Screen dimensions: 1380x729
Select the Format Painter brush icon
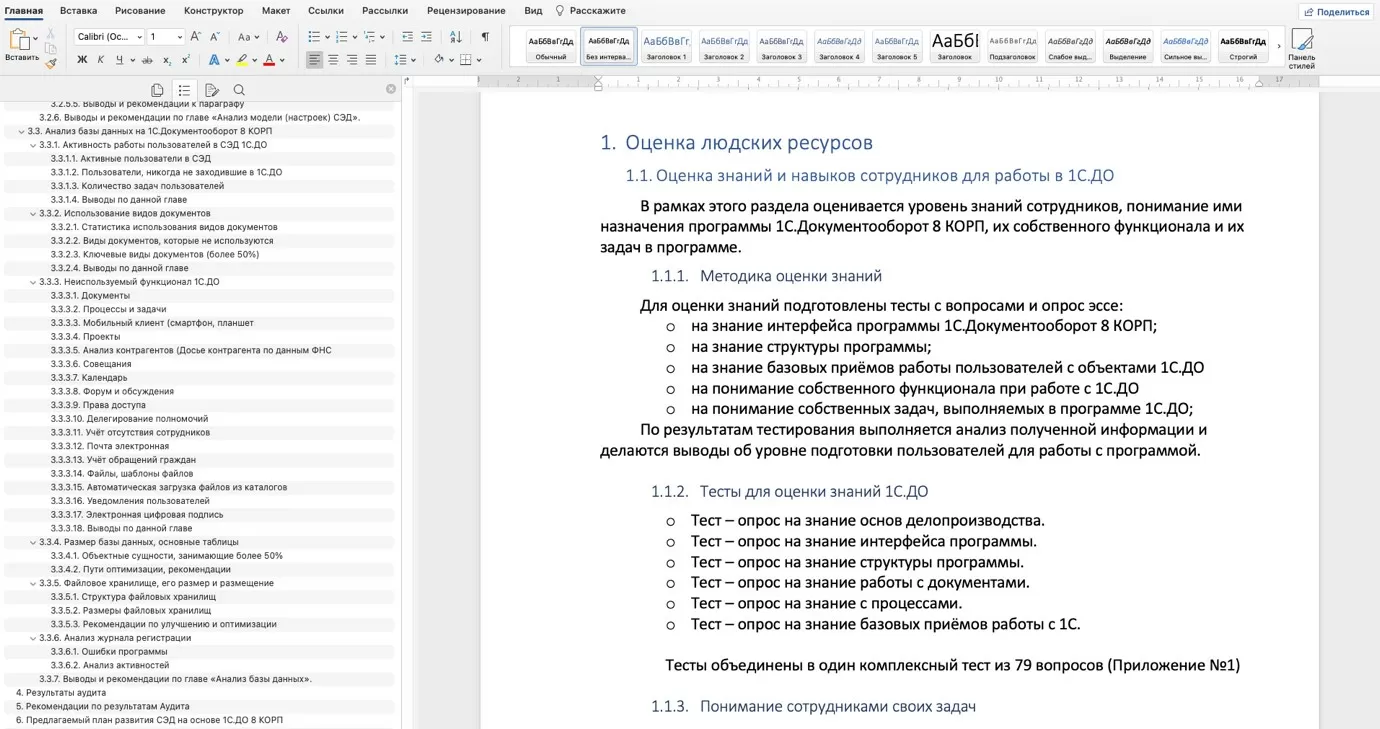click(50, 63)
